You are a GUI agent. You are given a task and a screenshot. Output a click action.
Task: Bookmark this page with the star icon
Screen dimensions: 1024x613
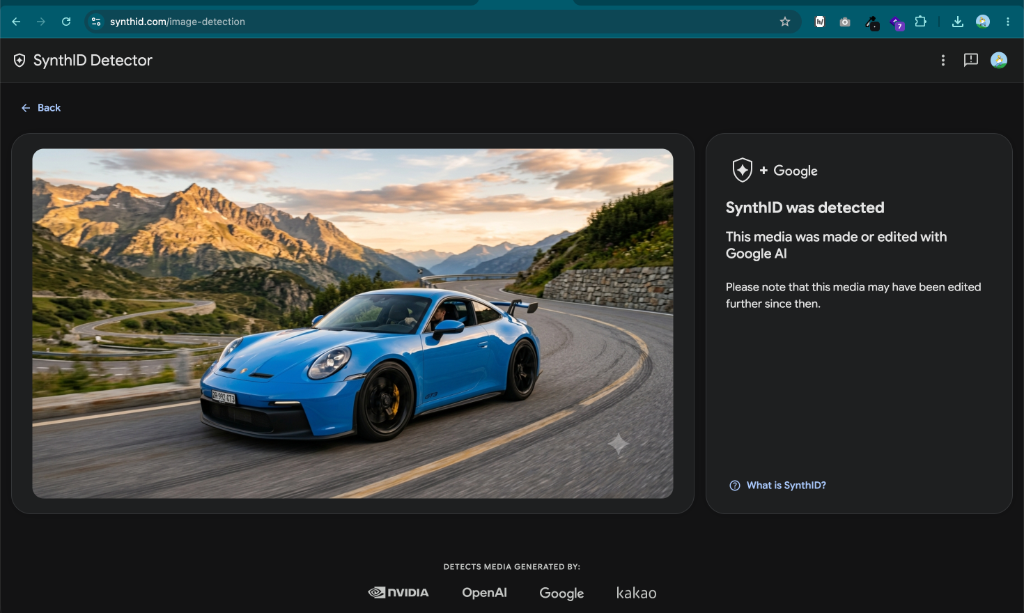click(x=785, y=22)
